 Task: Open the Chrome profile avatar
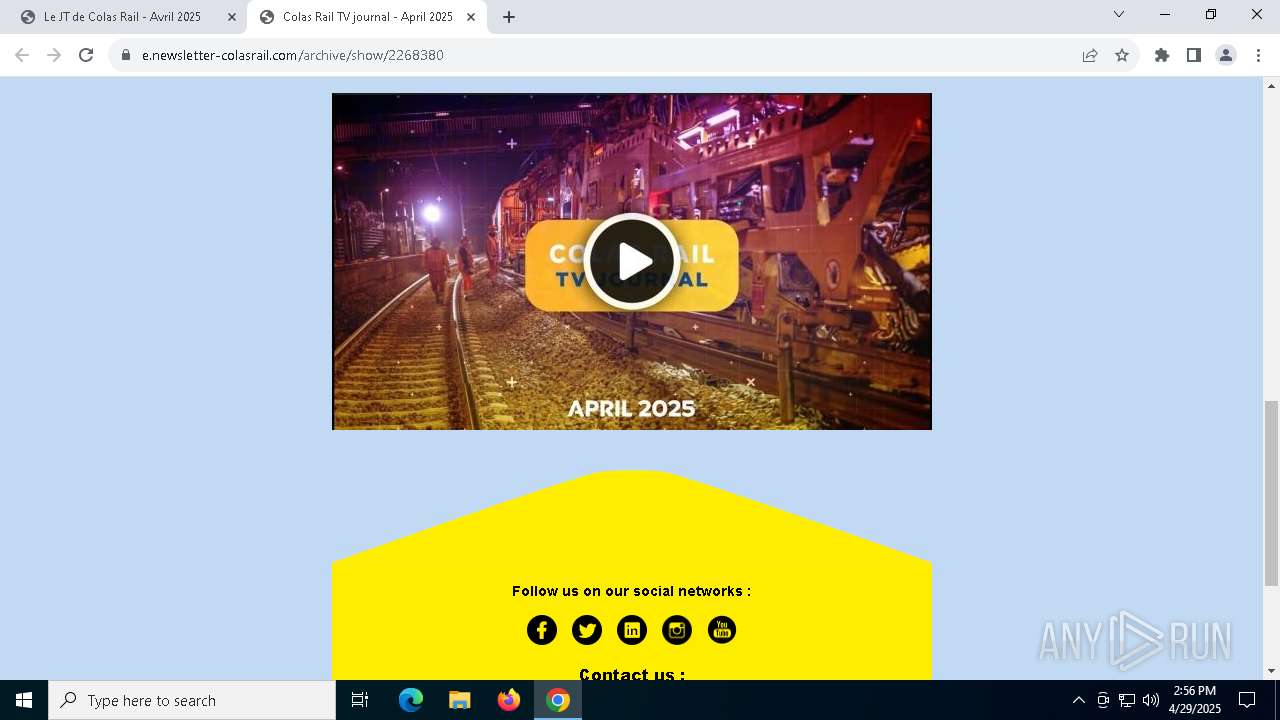[x=1226, y=55]
